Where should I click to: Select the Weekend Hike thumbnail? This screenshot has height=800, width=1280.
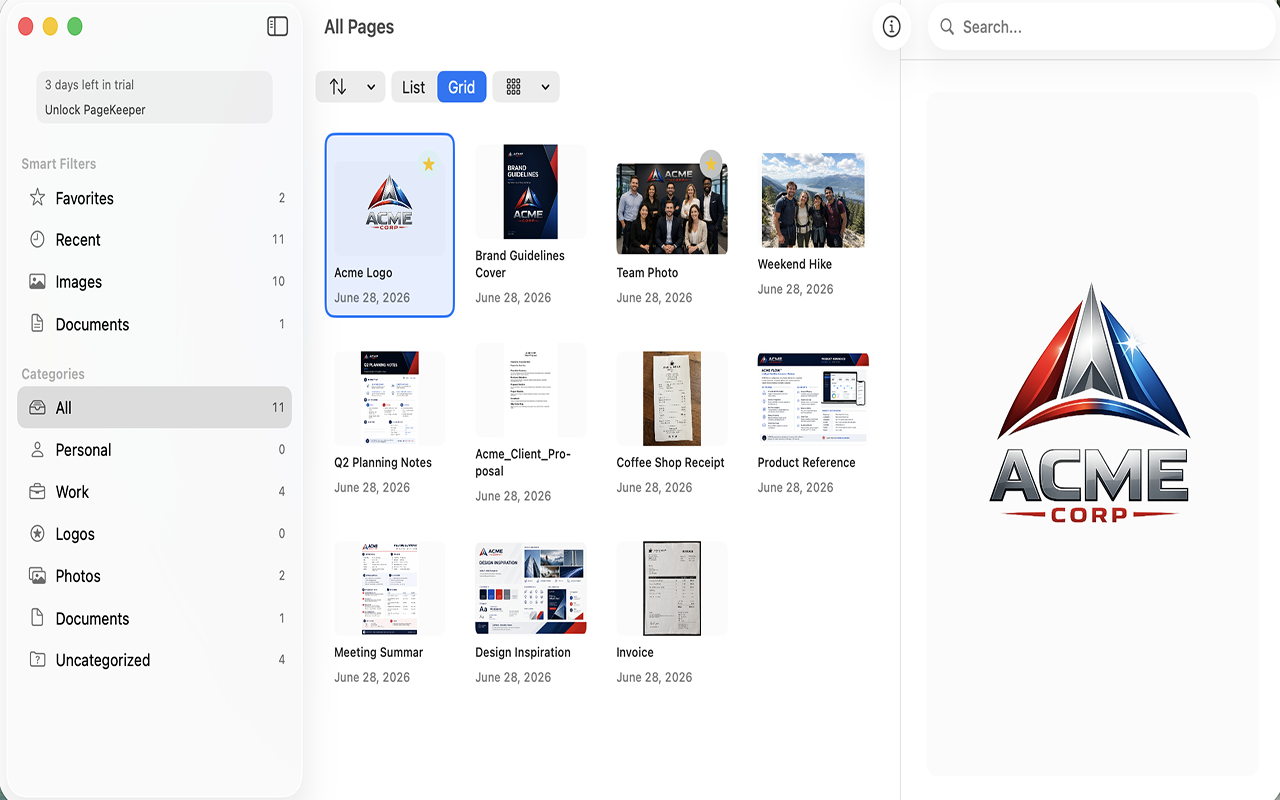point(813,200)
